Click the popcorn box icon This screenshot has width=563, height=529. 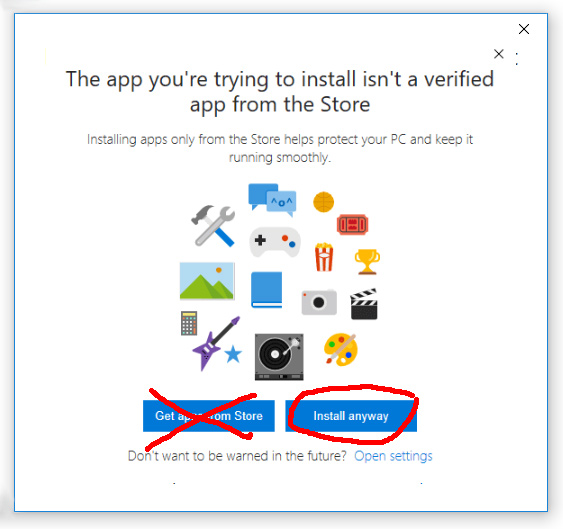pyautogui.click(x=324, y=257)
